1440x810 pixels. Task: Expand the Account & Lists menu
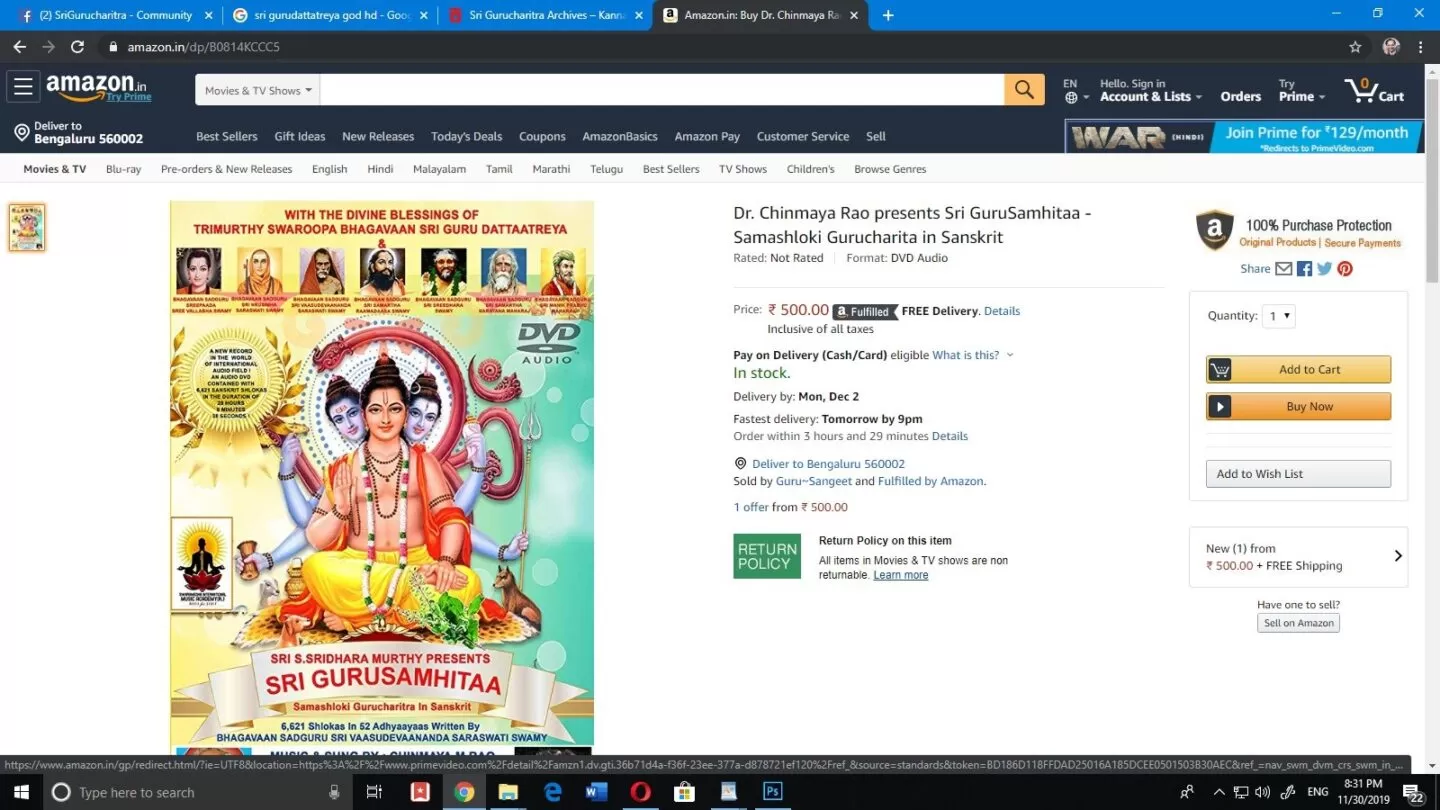pos(1151,90)
